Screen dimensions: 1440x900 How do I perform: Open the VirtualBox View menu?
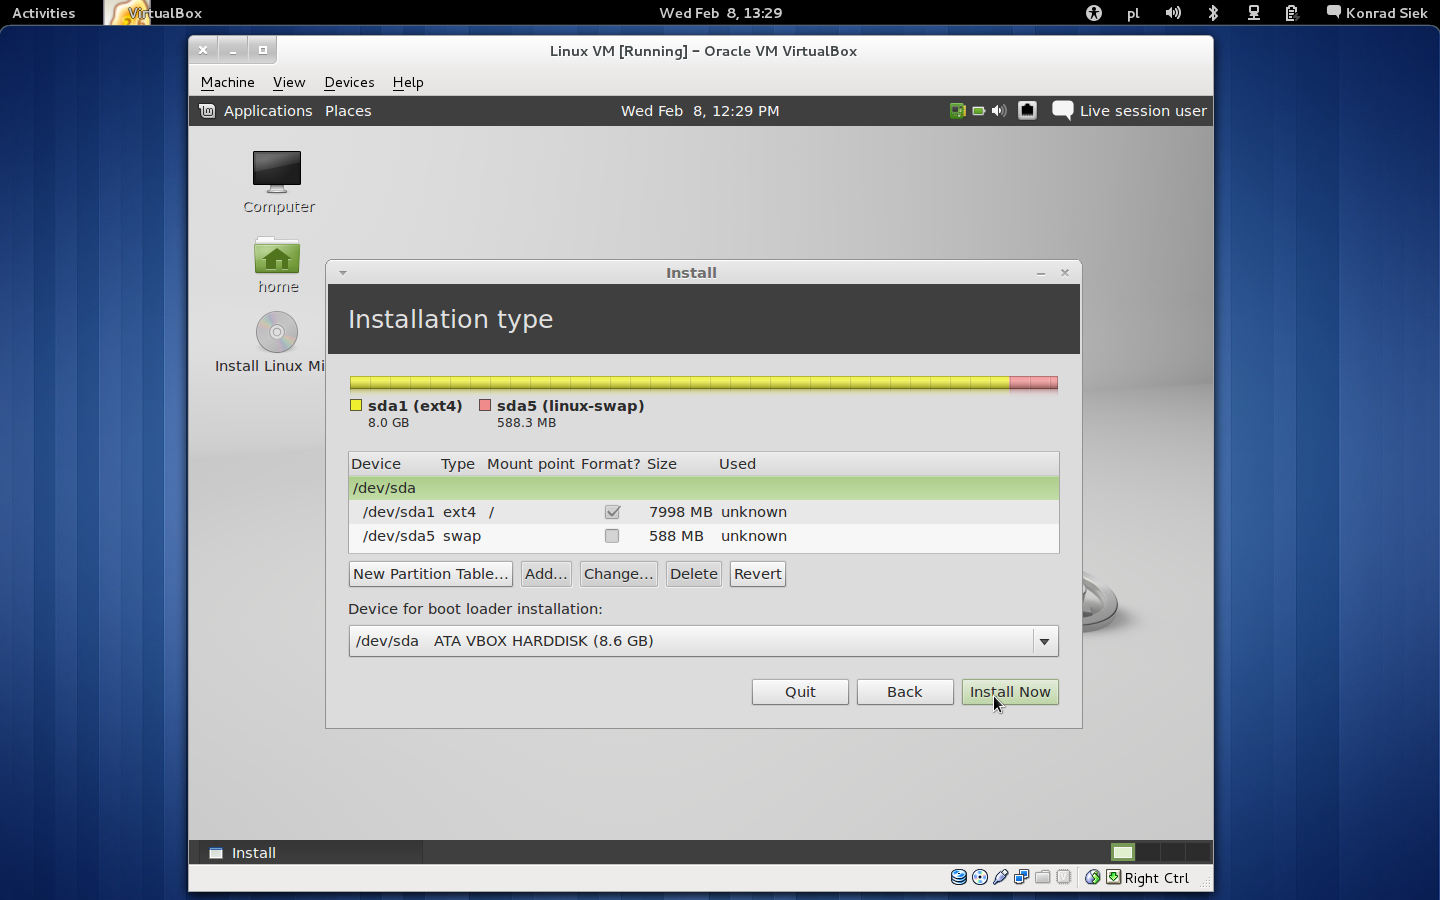[289, 82]
